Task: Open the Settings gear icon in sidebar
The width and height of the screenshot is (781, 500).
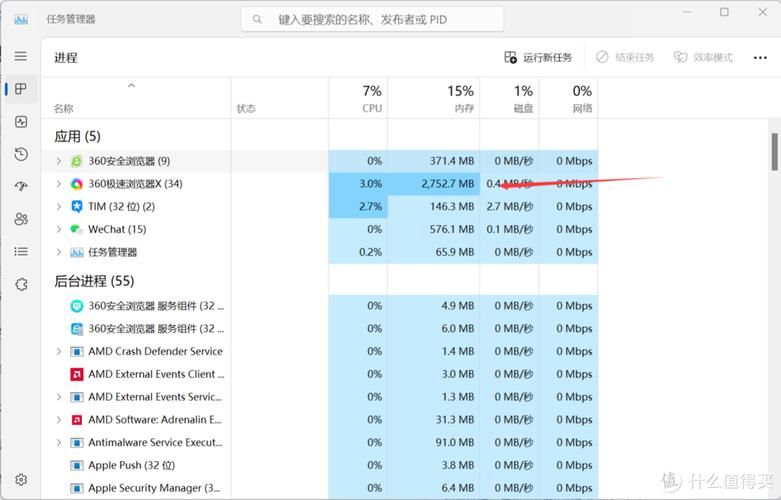Action: click(21, 480)
